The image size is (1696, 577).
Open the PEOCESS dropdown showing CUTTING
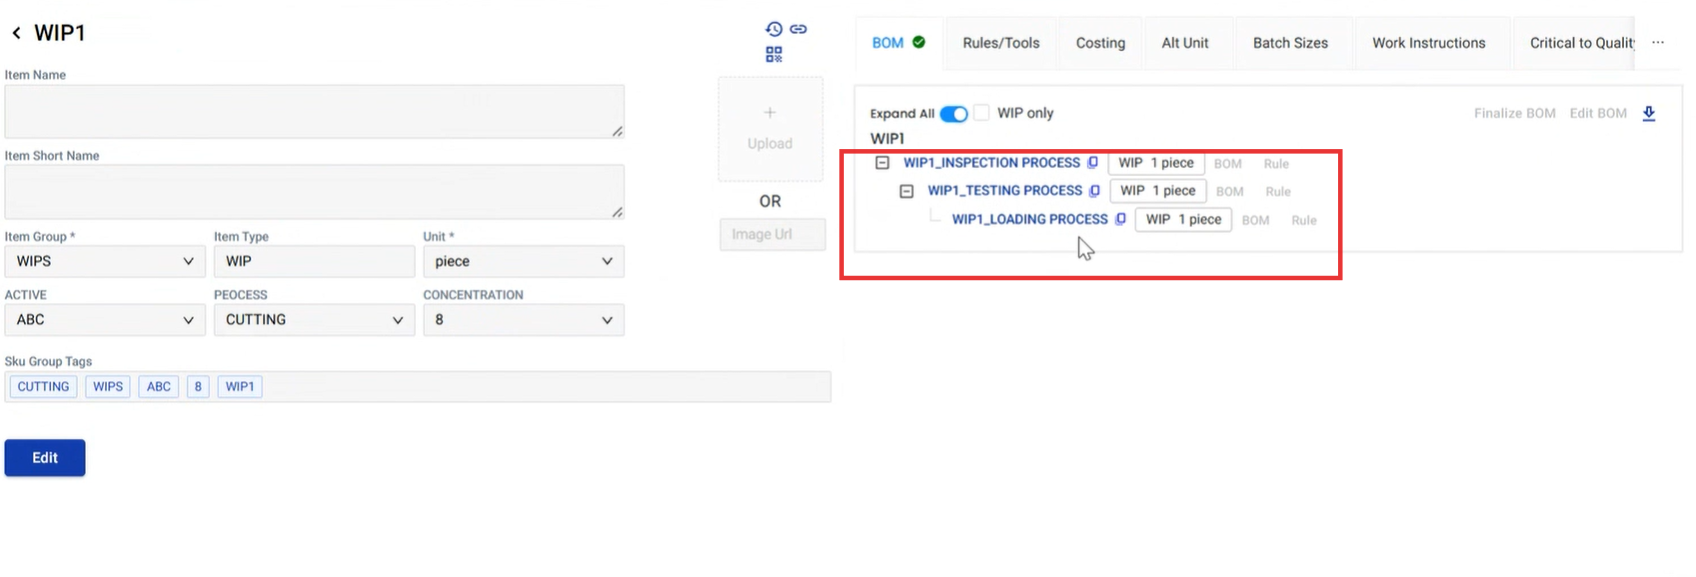[x=313, y=320]
